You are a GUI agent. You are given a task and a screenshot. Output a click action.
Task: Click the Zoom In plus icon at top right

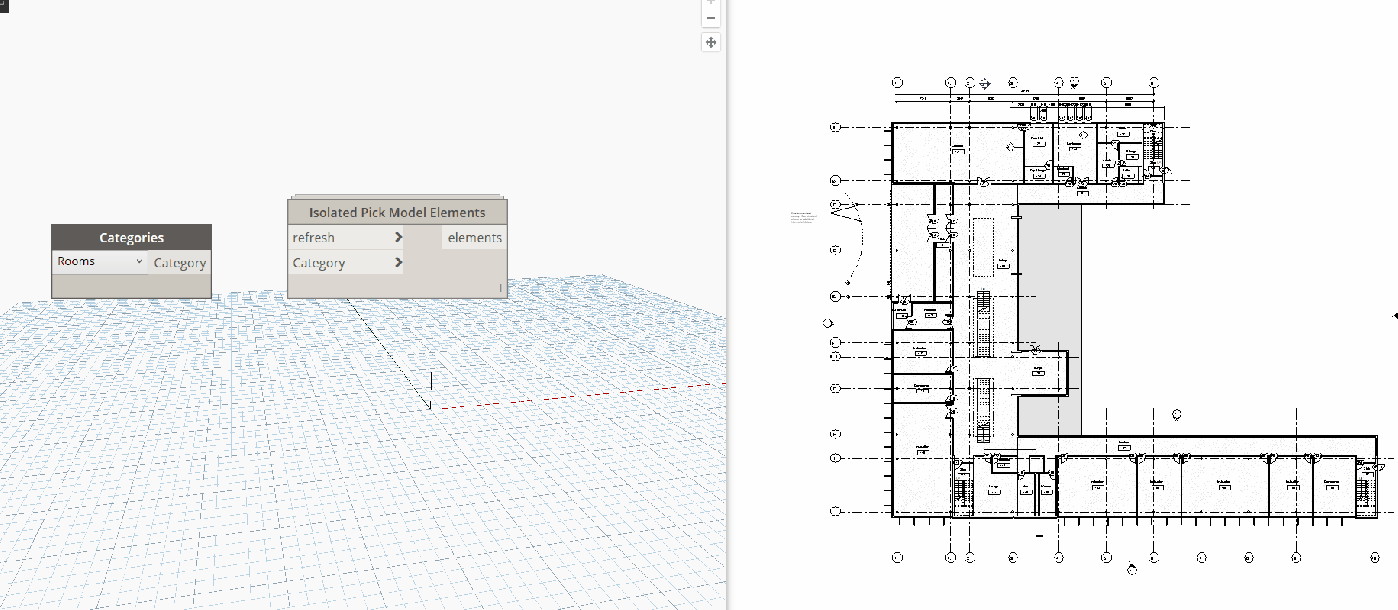(710, 2)
